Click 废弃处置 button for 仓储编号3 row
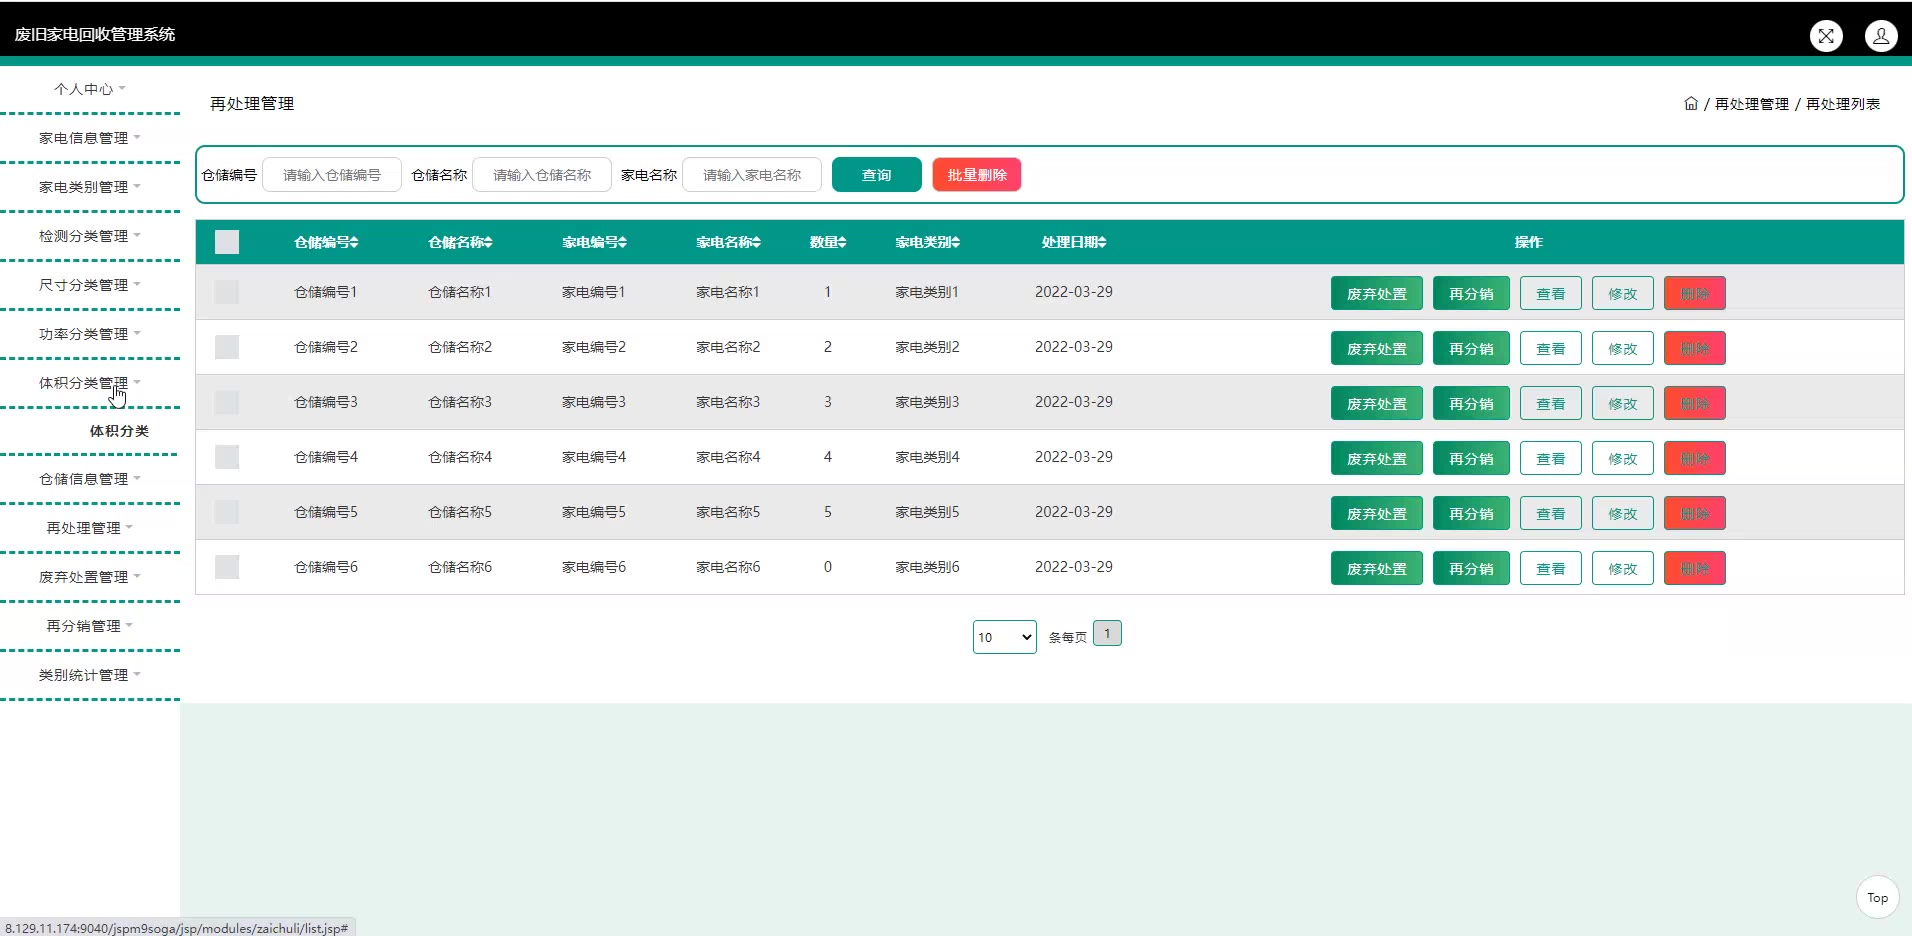This screenshot has height=936, width=1912. pos(1376,404)
